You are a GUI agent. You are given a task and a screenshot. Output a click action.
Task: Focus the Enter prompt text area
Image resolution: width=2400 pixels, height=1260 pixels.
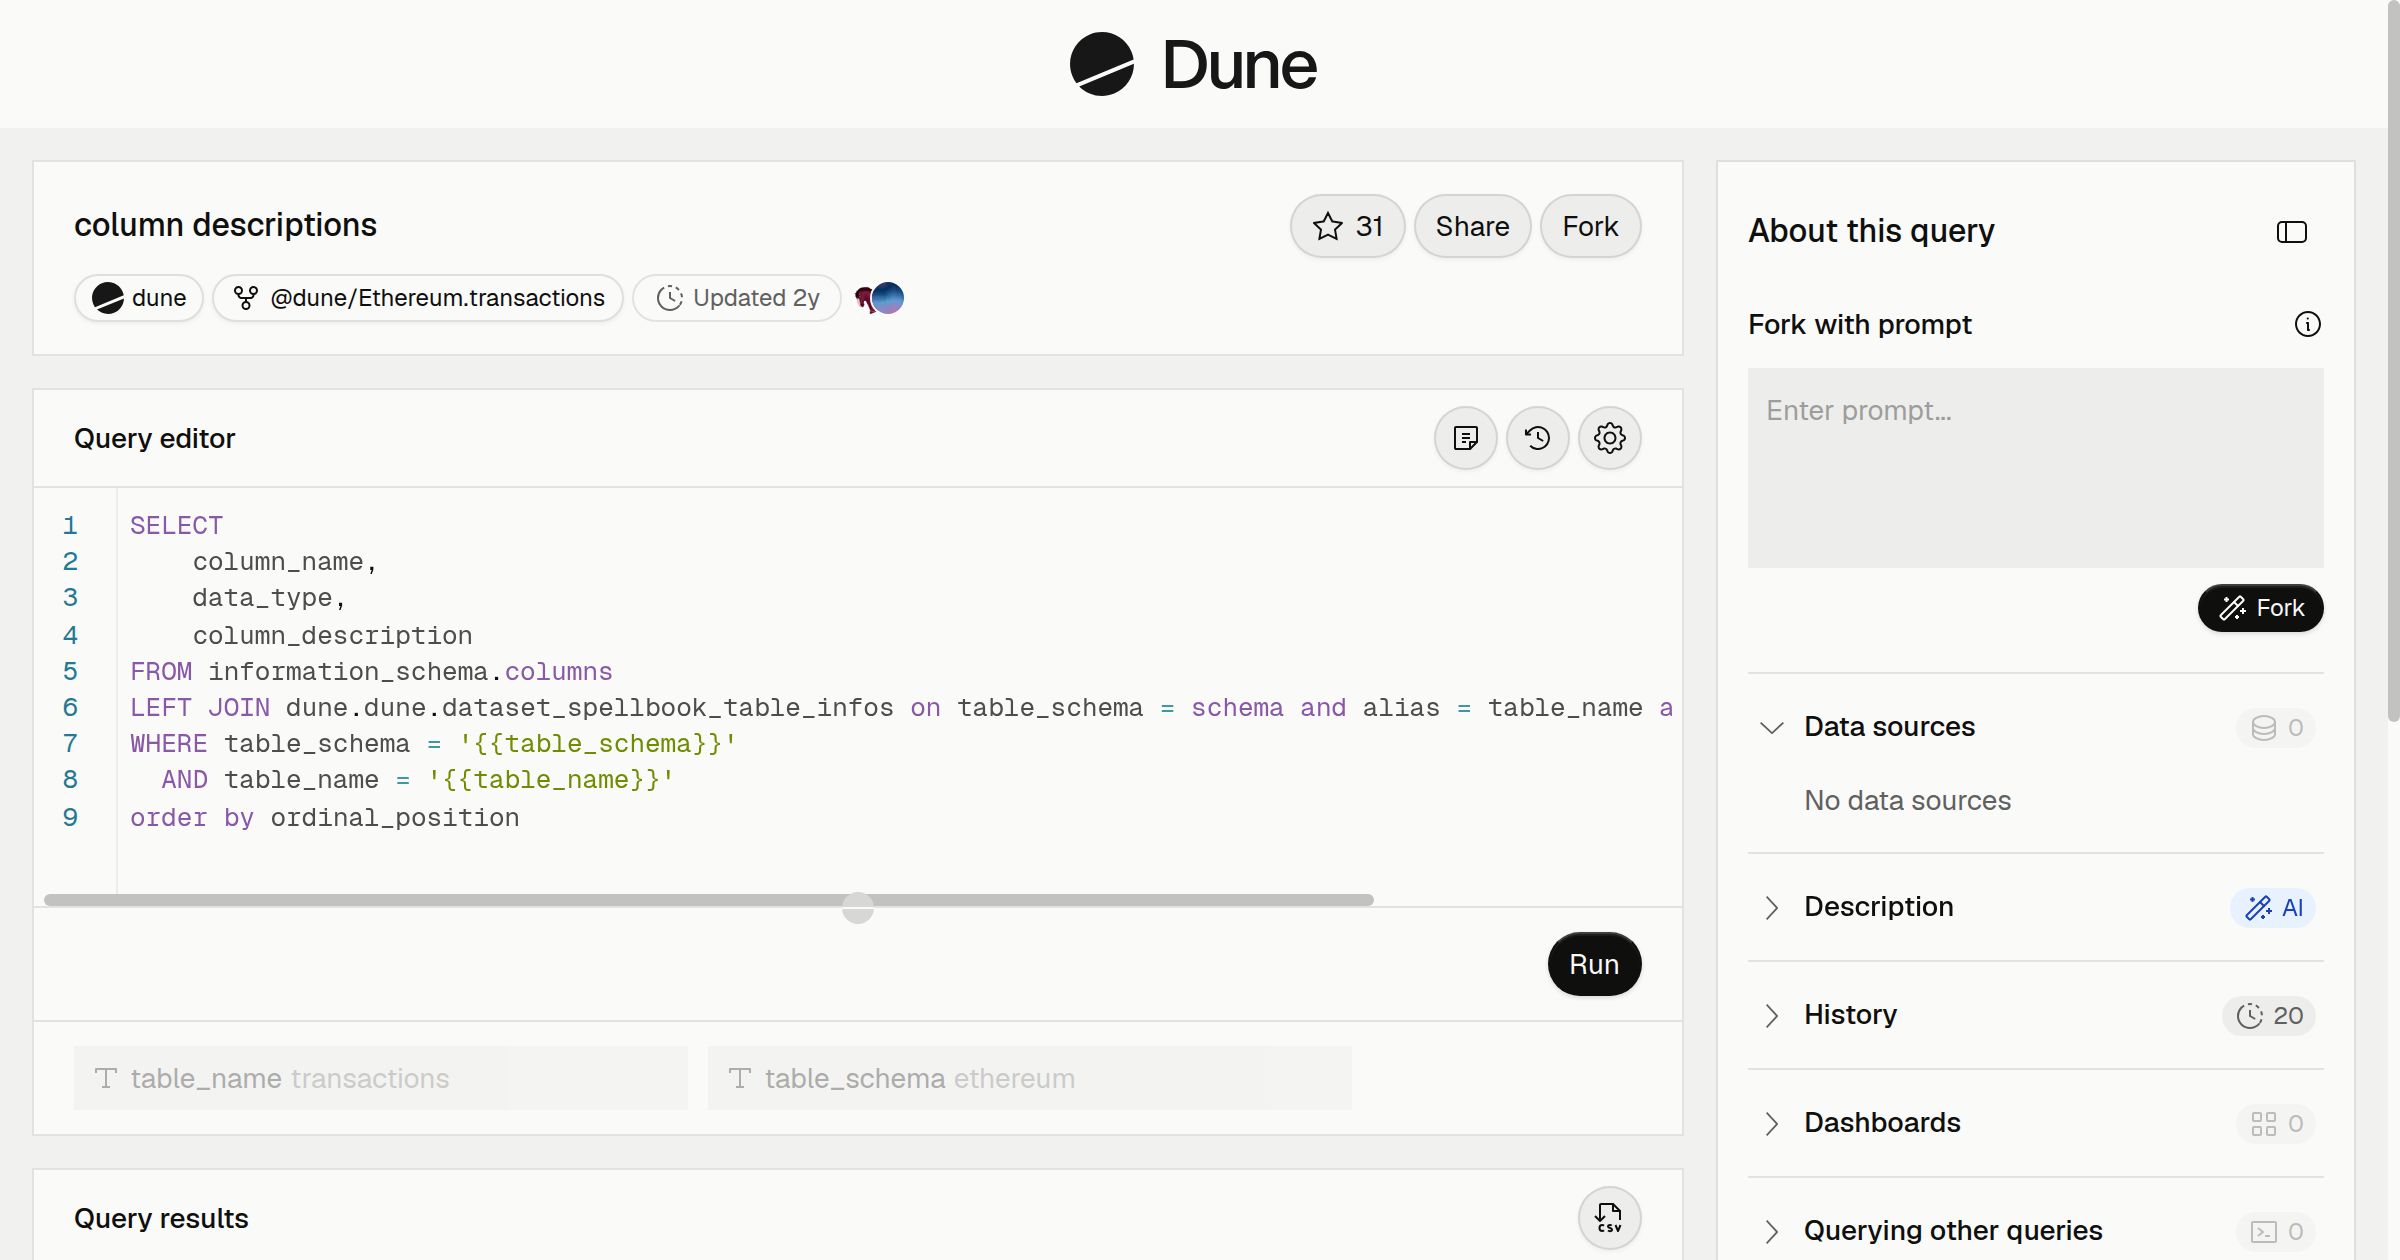click(2035, 468)
